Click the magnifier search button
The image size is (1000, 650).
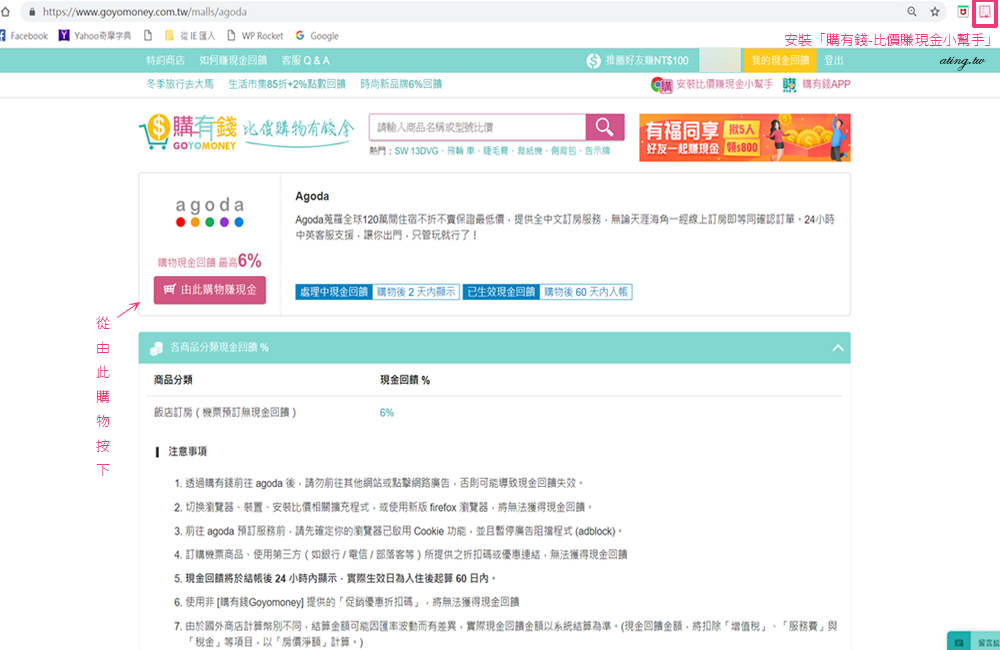click(604, 127)
